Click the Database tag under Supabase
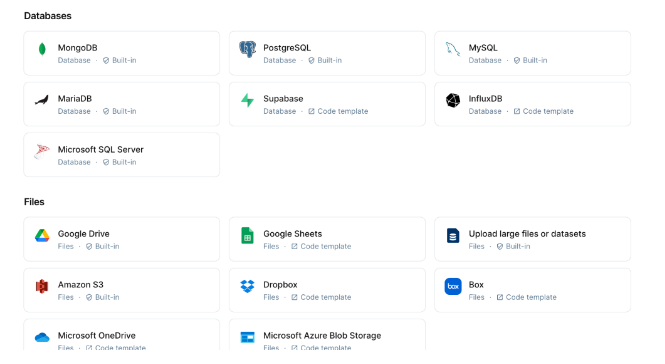The width and height of the screenshot is (665, 364). click(279, 111)
